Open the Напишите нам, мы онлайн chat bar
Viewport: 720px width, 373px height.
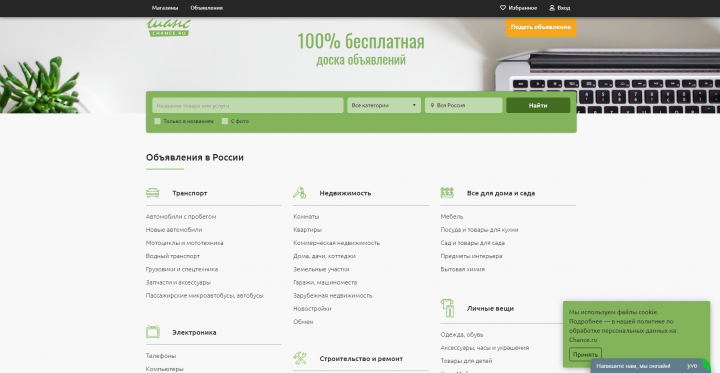633,366
